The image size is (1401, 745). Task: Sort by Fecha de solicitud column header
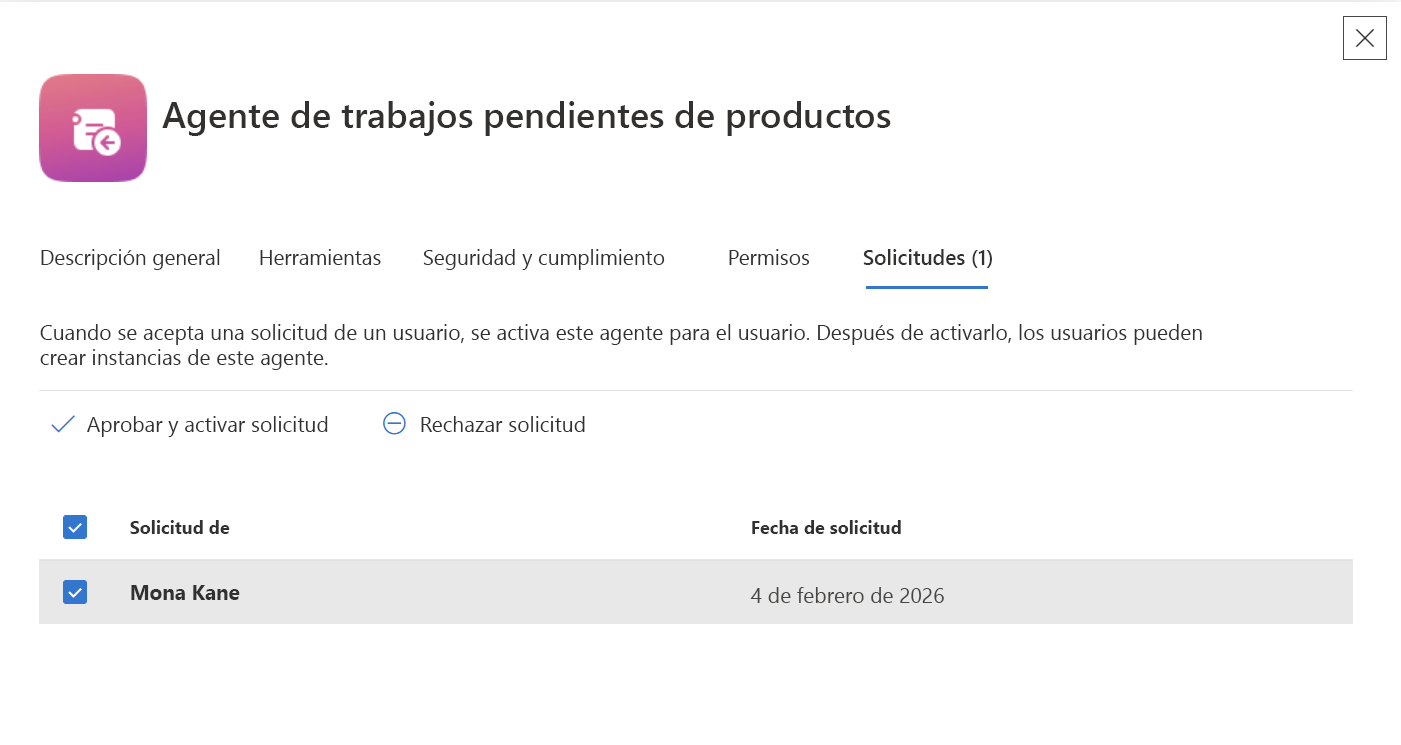pyautogui.click(x=826, y=527)
